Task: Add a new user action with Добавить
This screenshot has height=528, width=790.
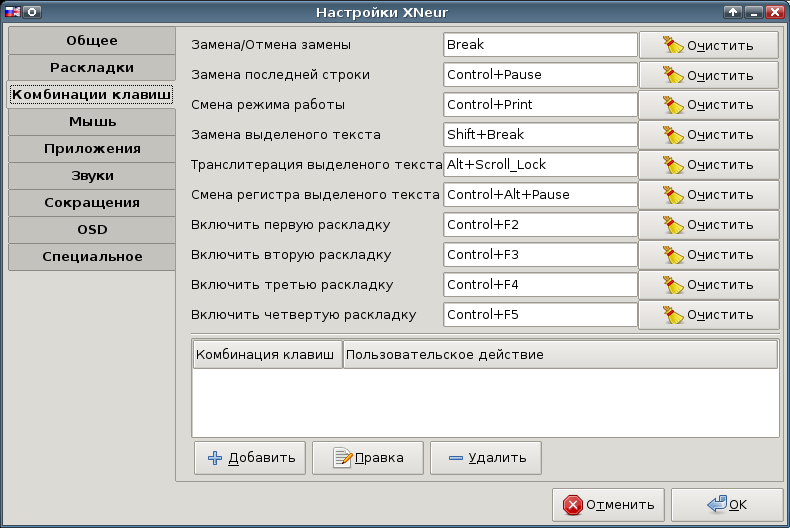Action: 250,458
